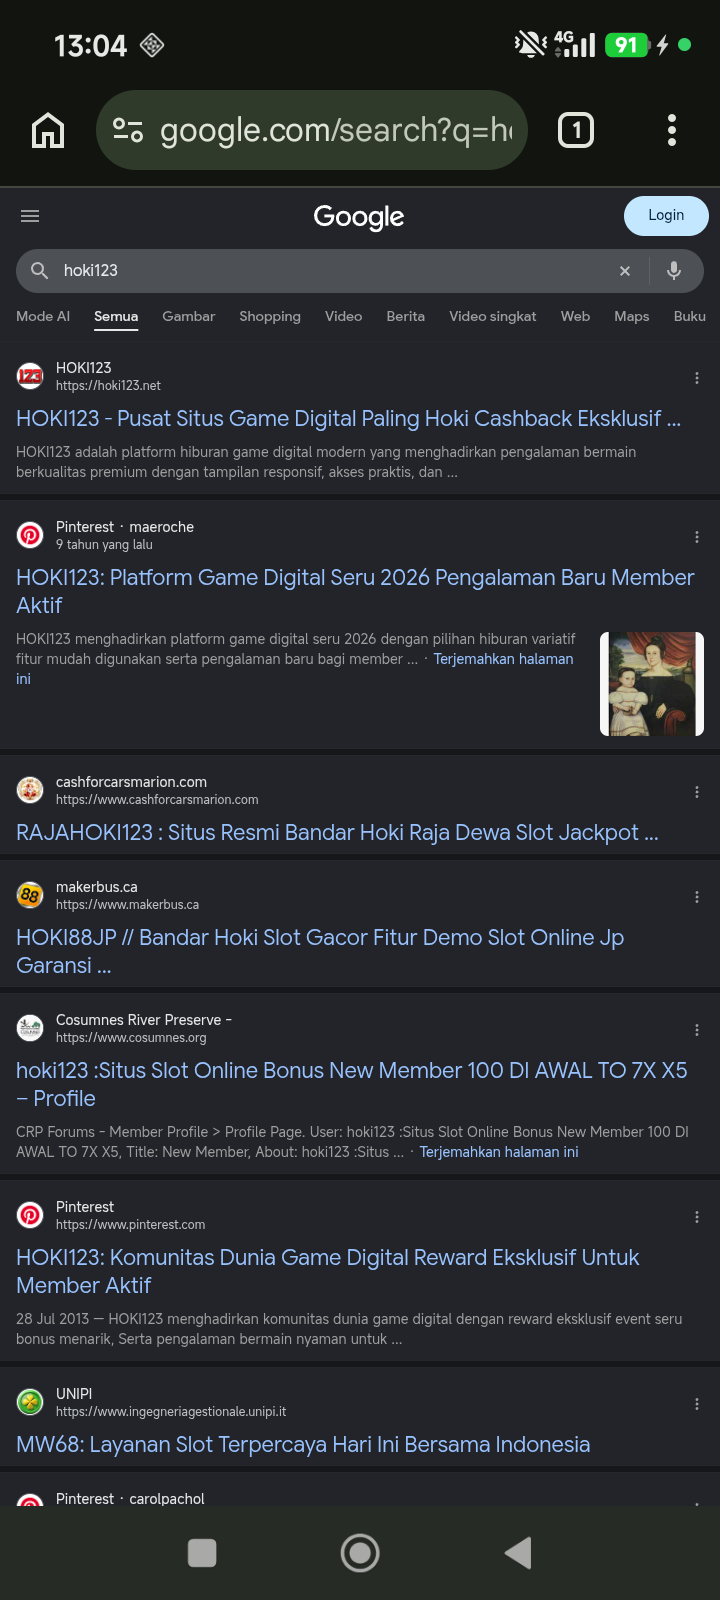Switch to Shopping tab
The width and height of the screenshot is (720, 1600).
pos(270,316)
